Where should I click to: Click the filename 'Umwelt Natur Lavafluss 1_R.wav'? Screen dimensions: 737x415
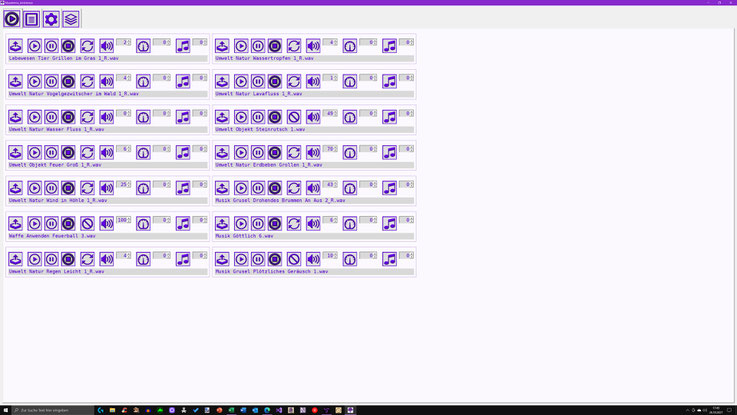(x=259, y=94)
